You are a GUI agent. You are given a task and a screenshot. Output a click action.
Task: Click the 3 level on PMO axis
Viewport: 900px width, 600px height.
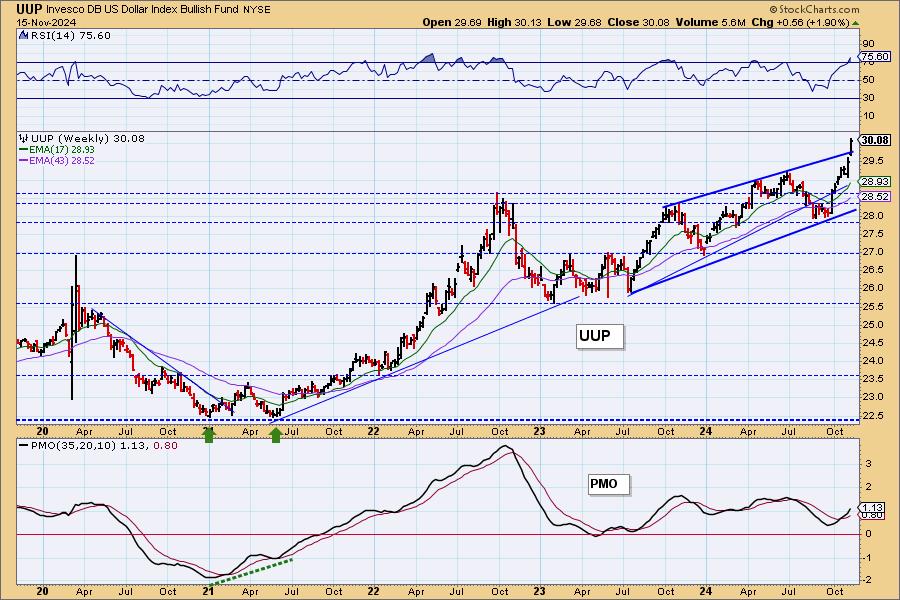(x=868, y=463)
